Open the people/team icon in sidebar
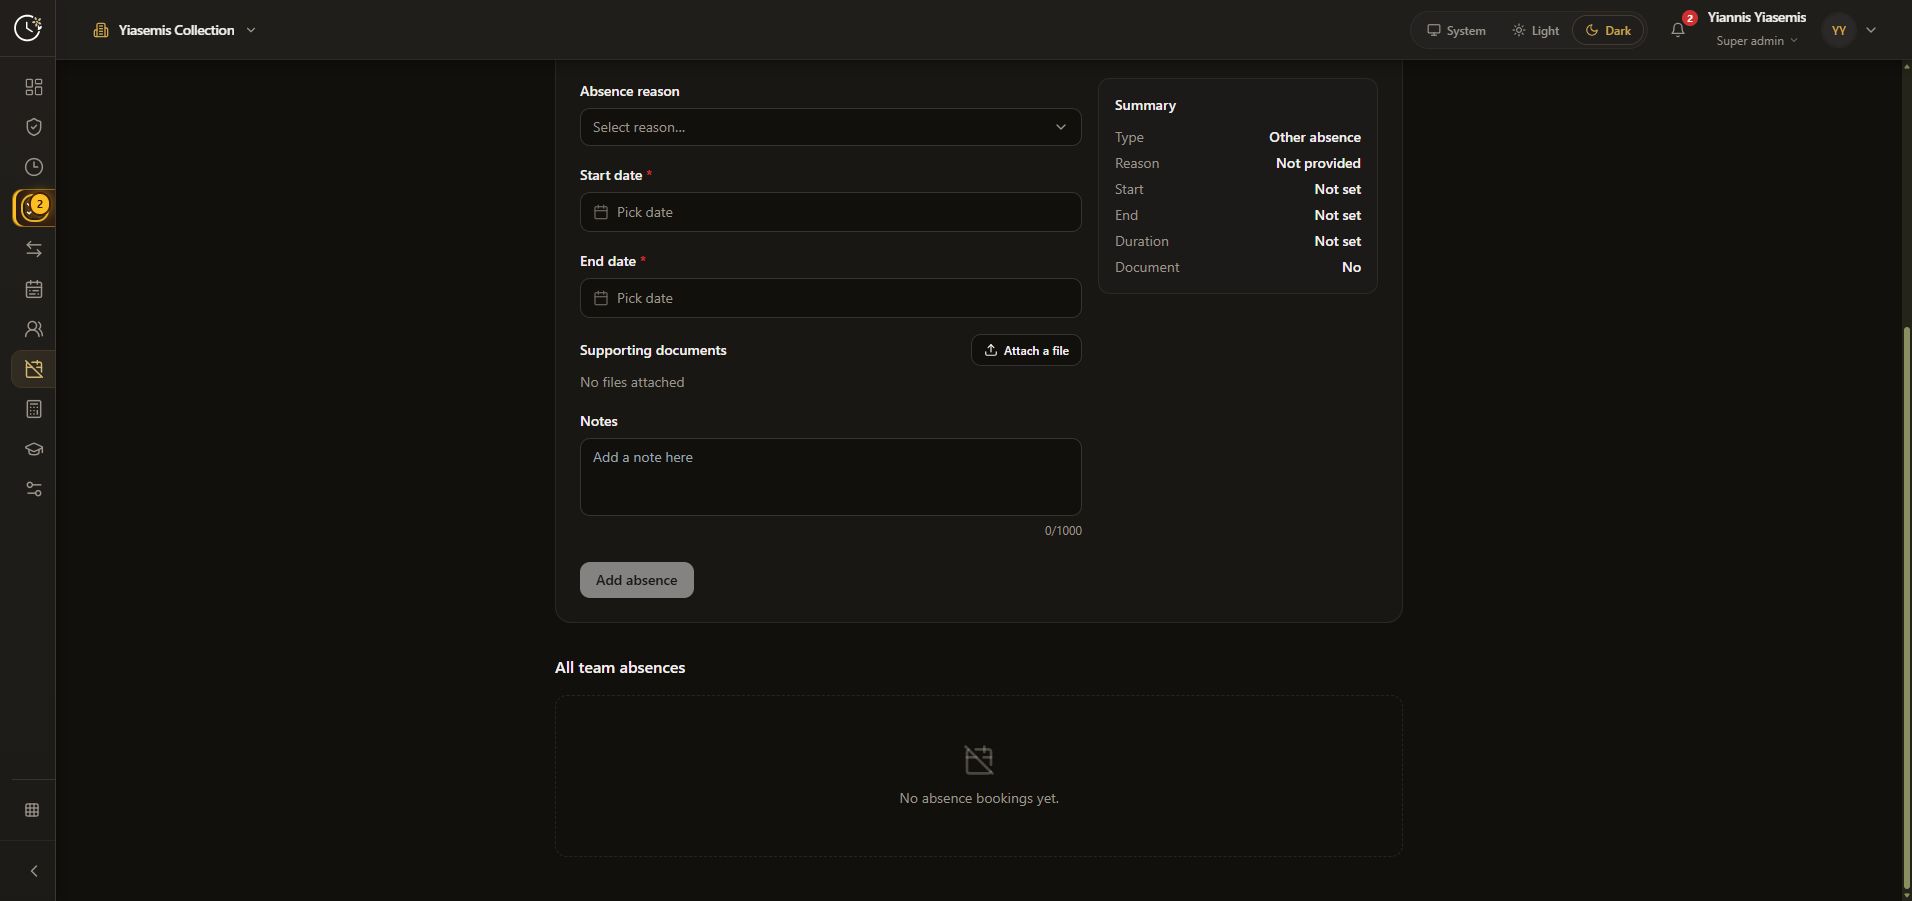Screen dimensions: 1912x901 coord(33,329)
